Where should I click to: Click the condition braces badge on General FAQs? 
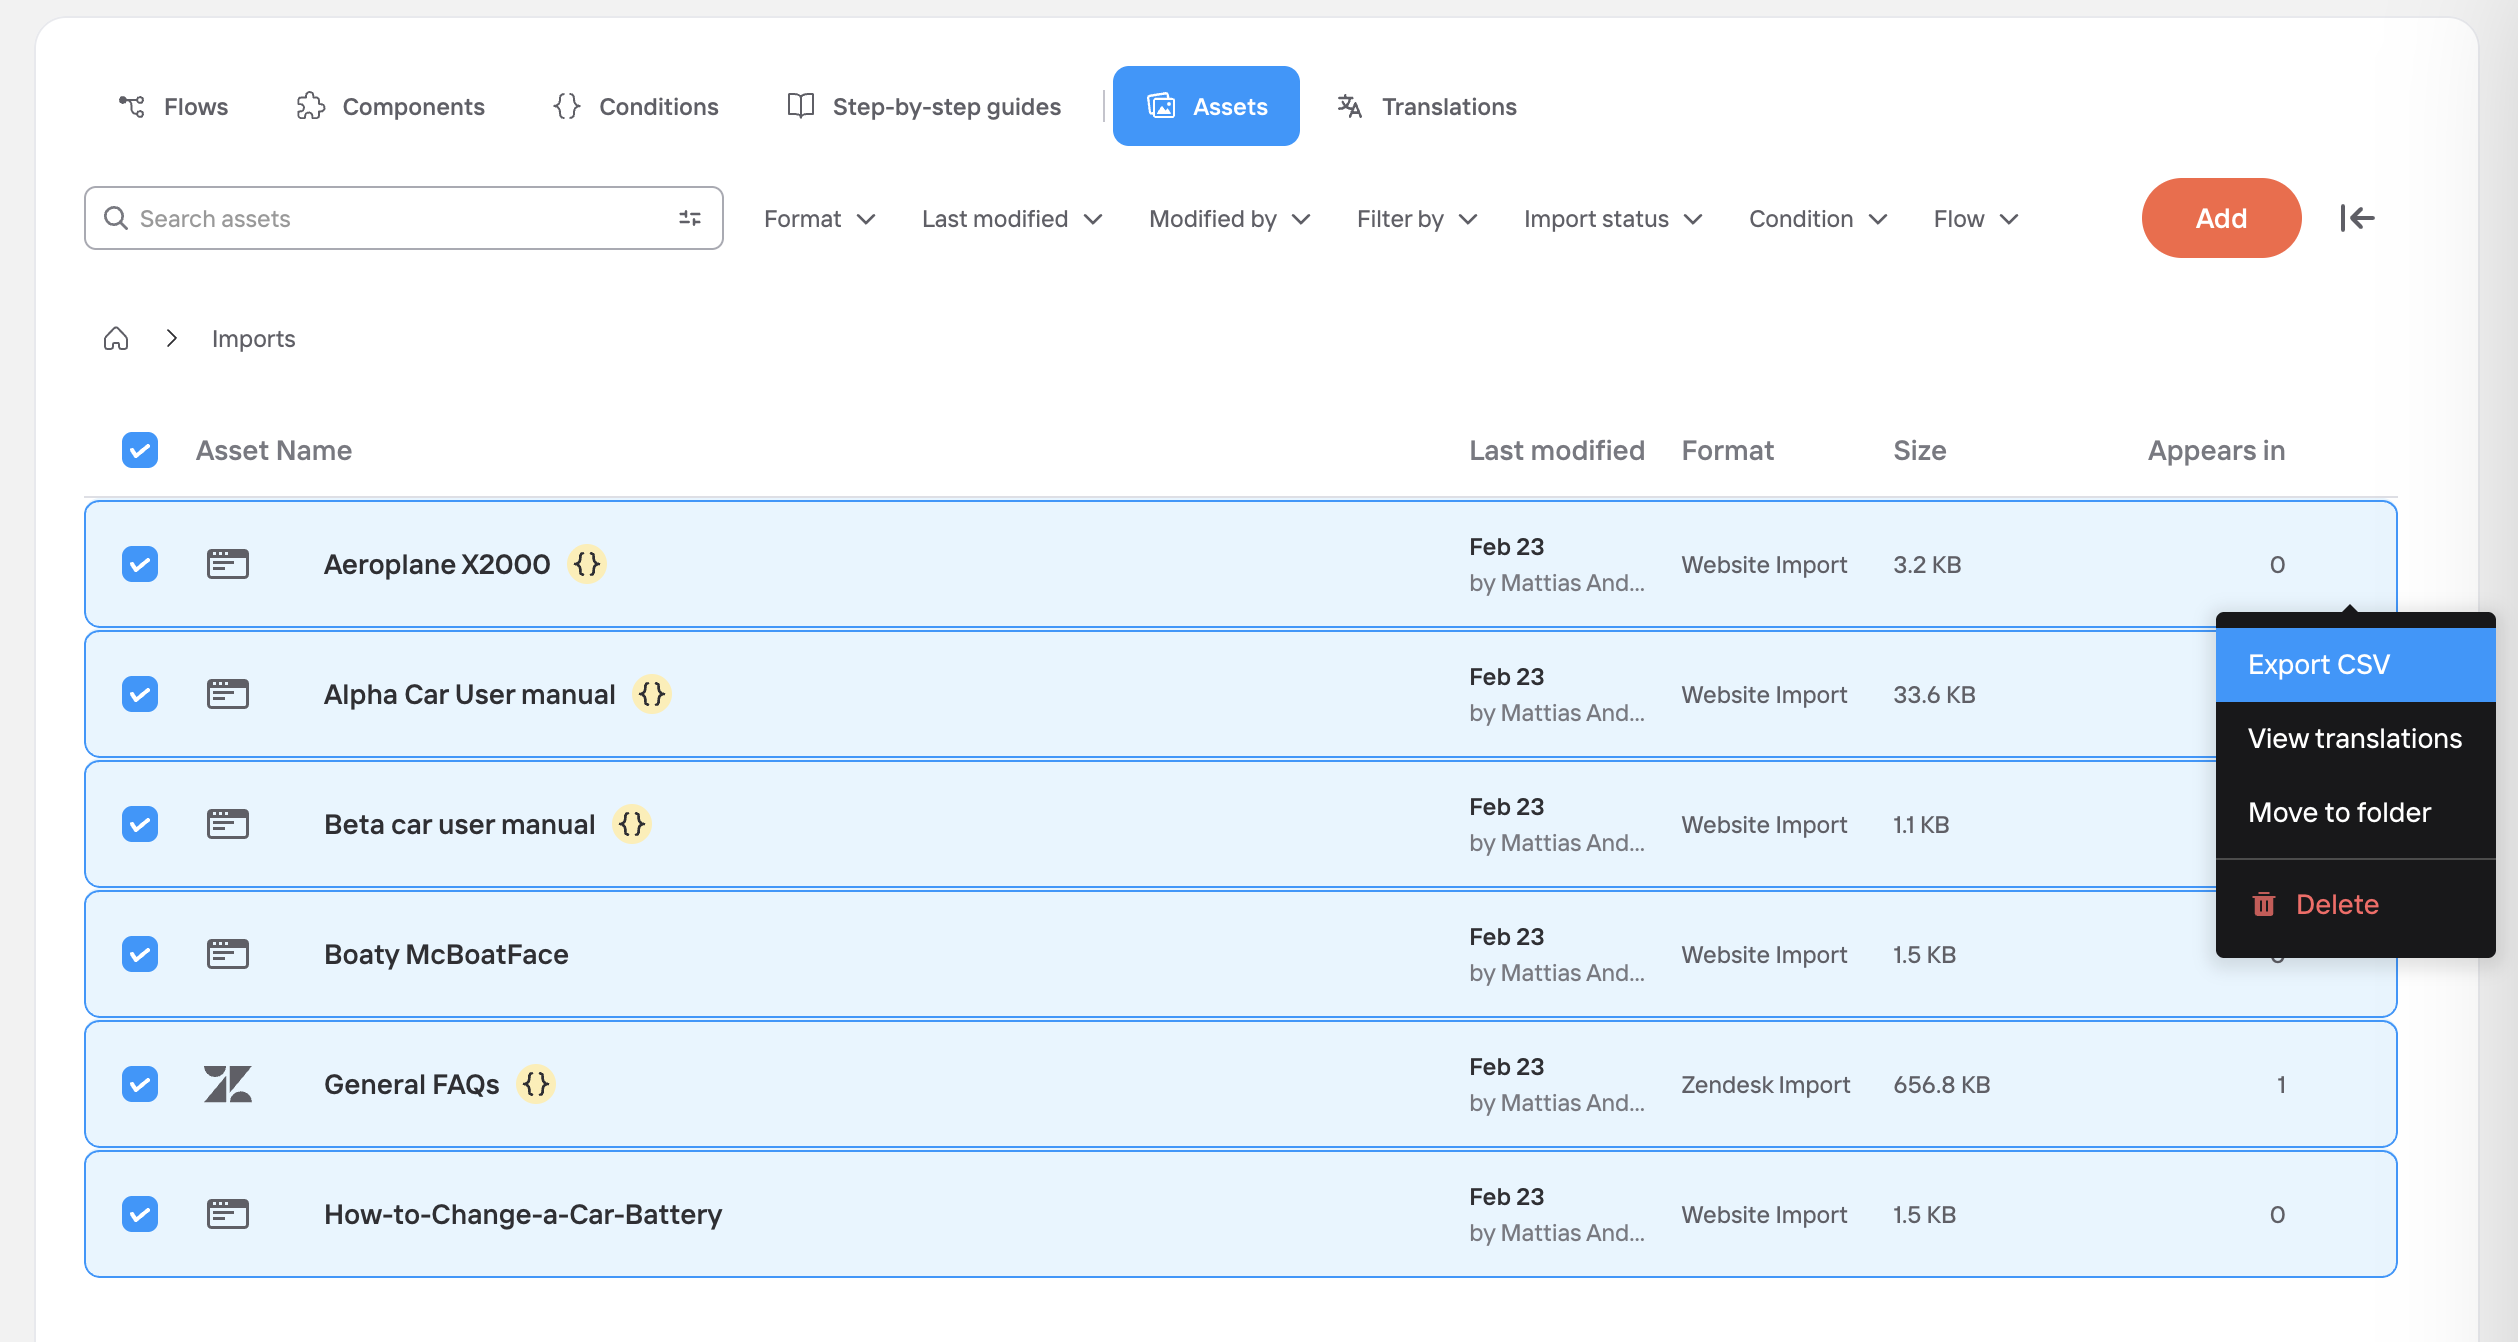pos(536,1084)
